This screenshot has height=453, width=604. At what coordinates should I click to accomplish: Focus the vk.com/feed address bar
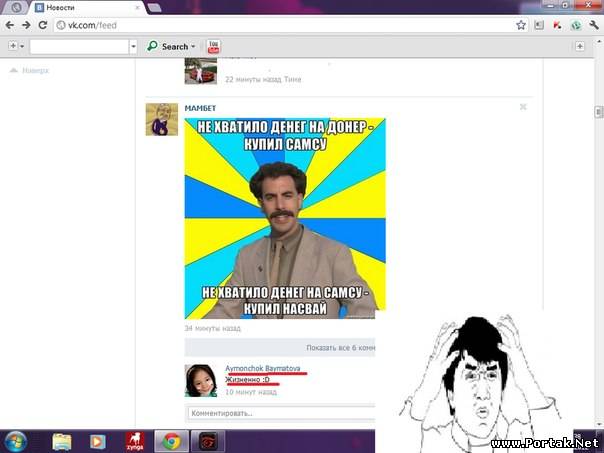click(x=285, y=25)
